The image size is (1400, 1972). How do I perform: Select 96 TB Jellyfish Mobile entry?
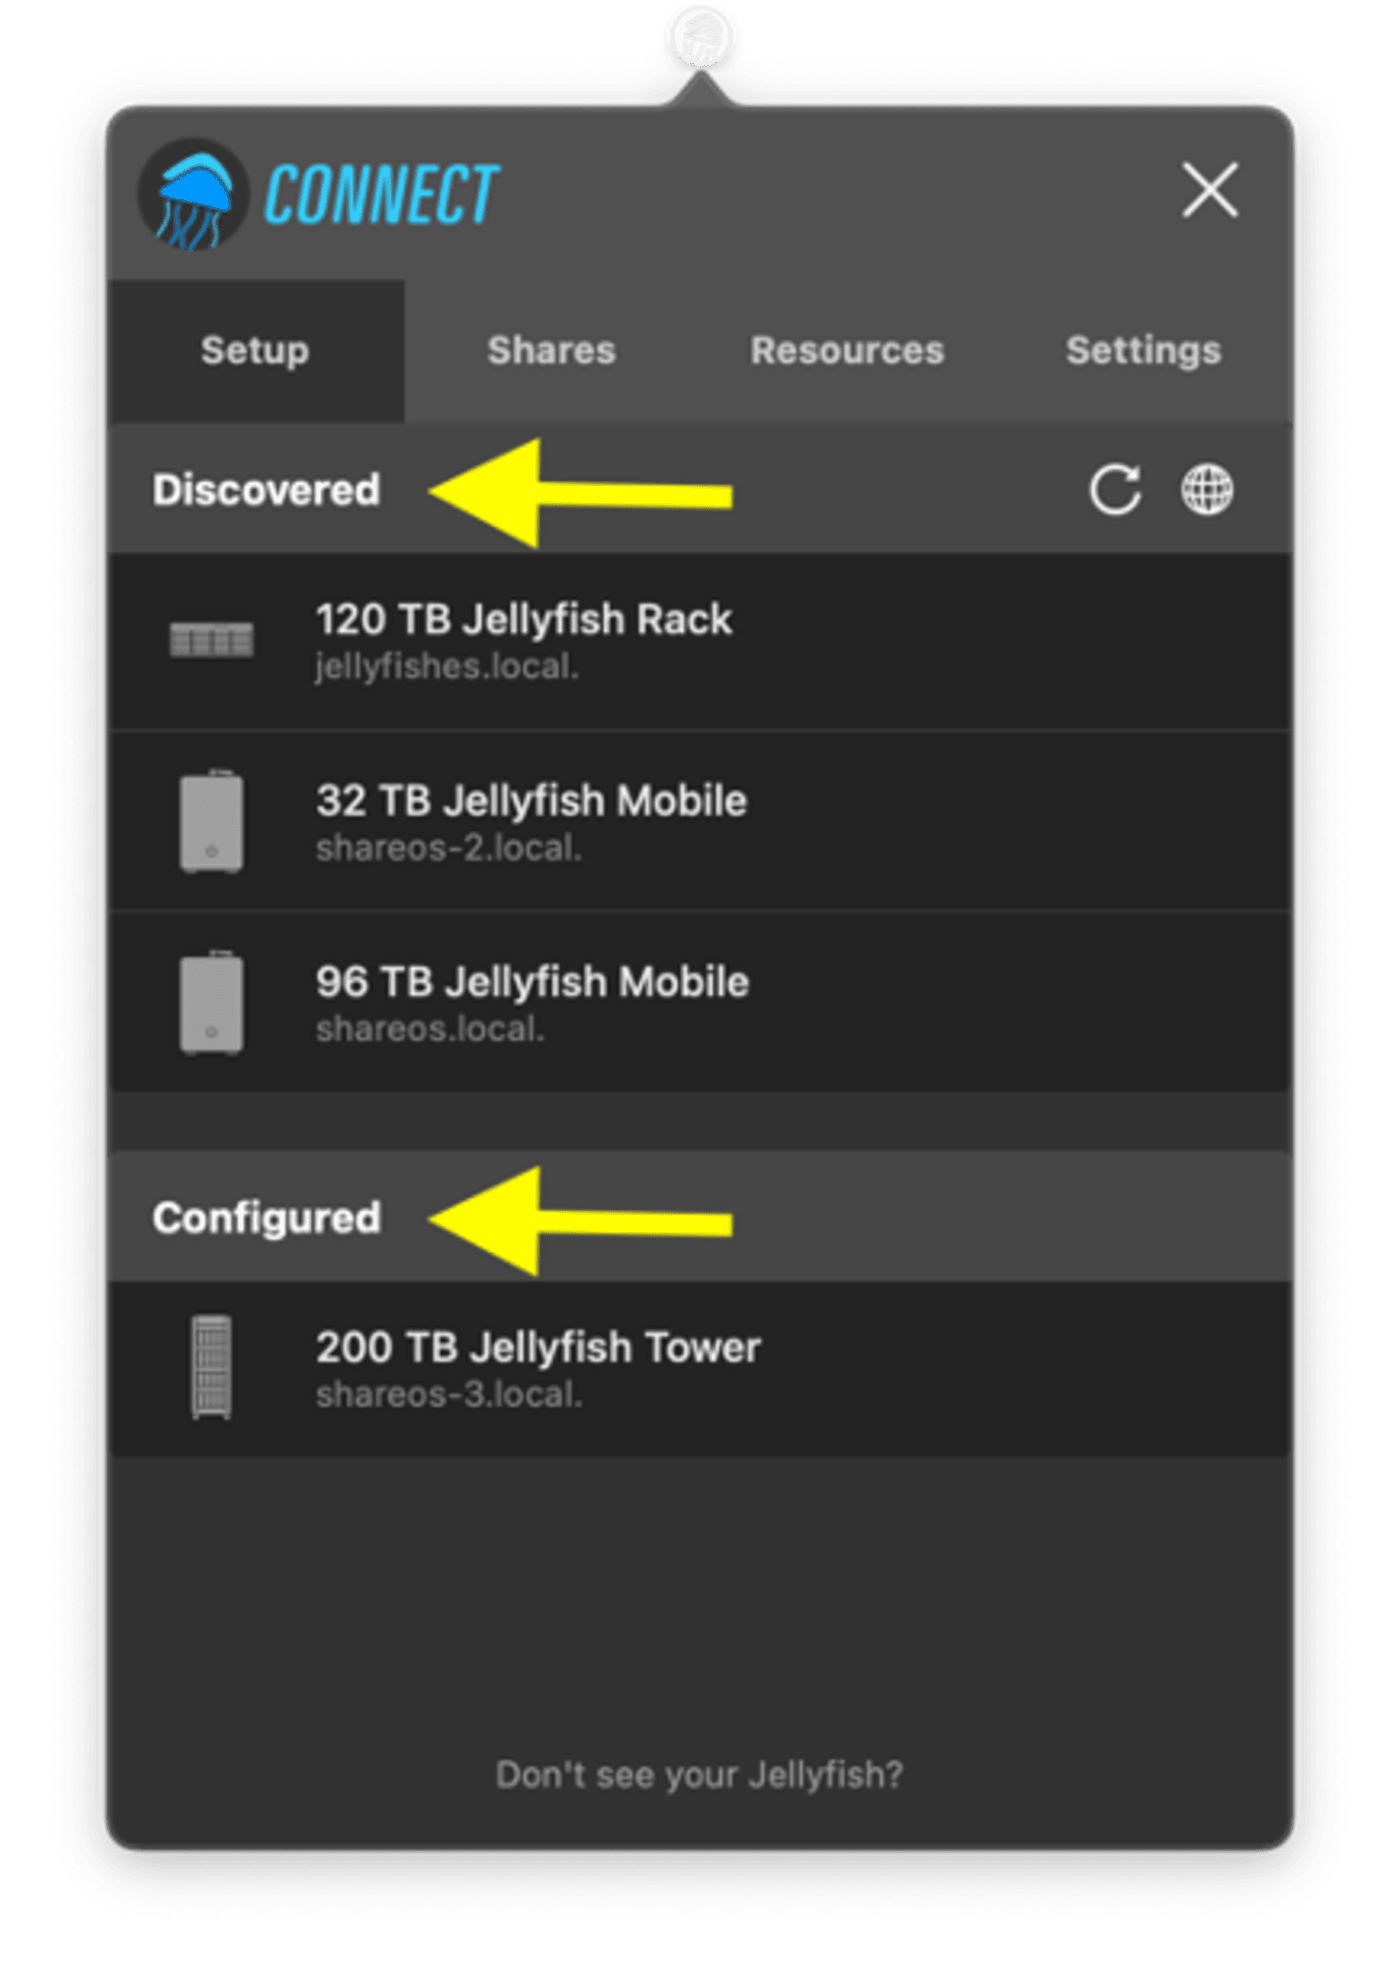click(700, 1002)
